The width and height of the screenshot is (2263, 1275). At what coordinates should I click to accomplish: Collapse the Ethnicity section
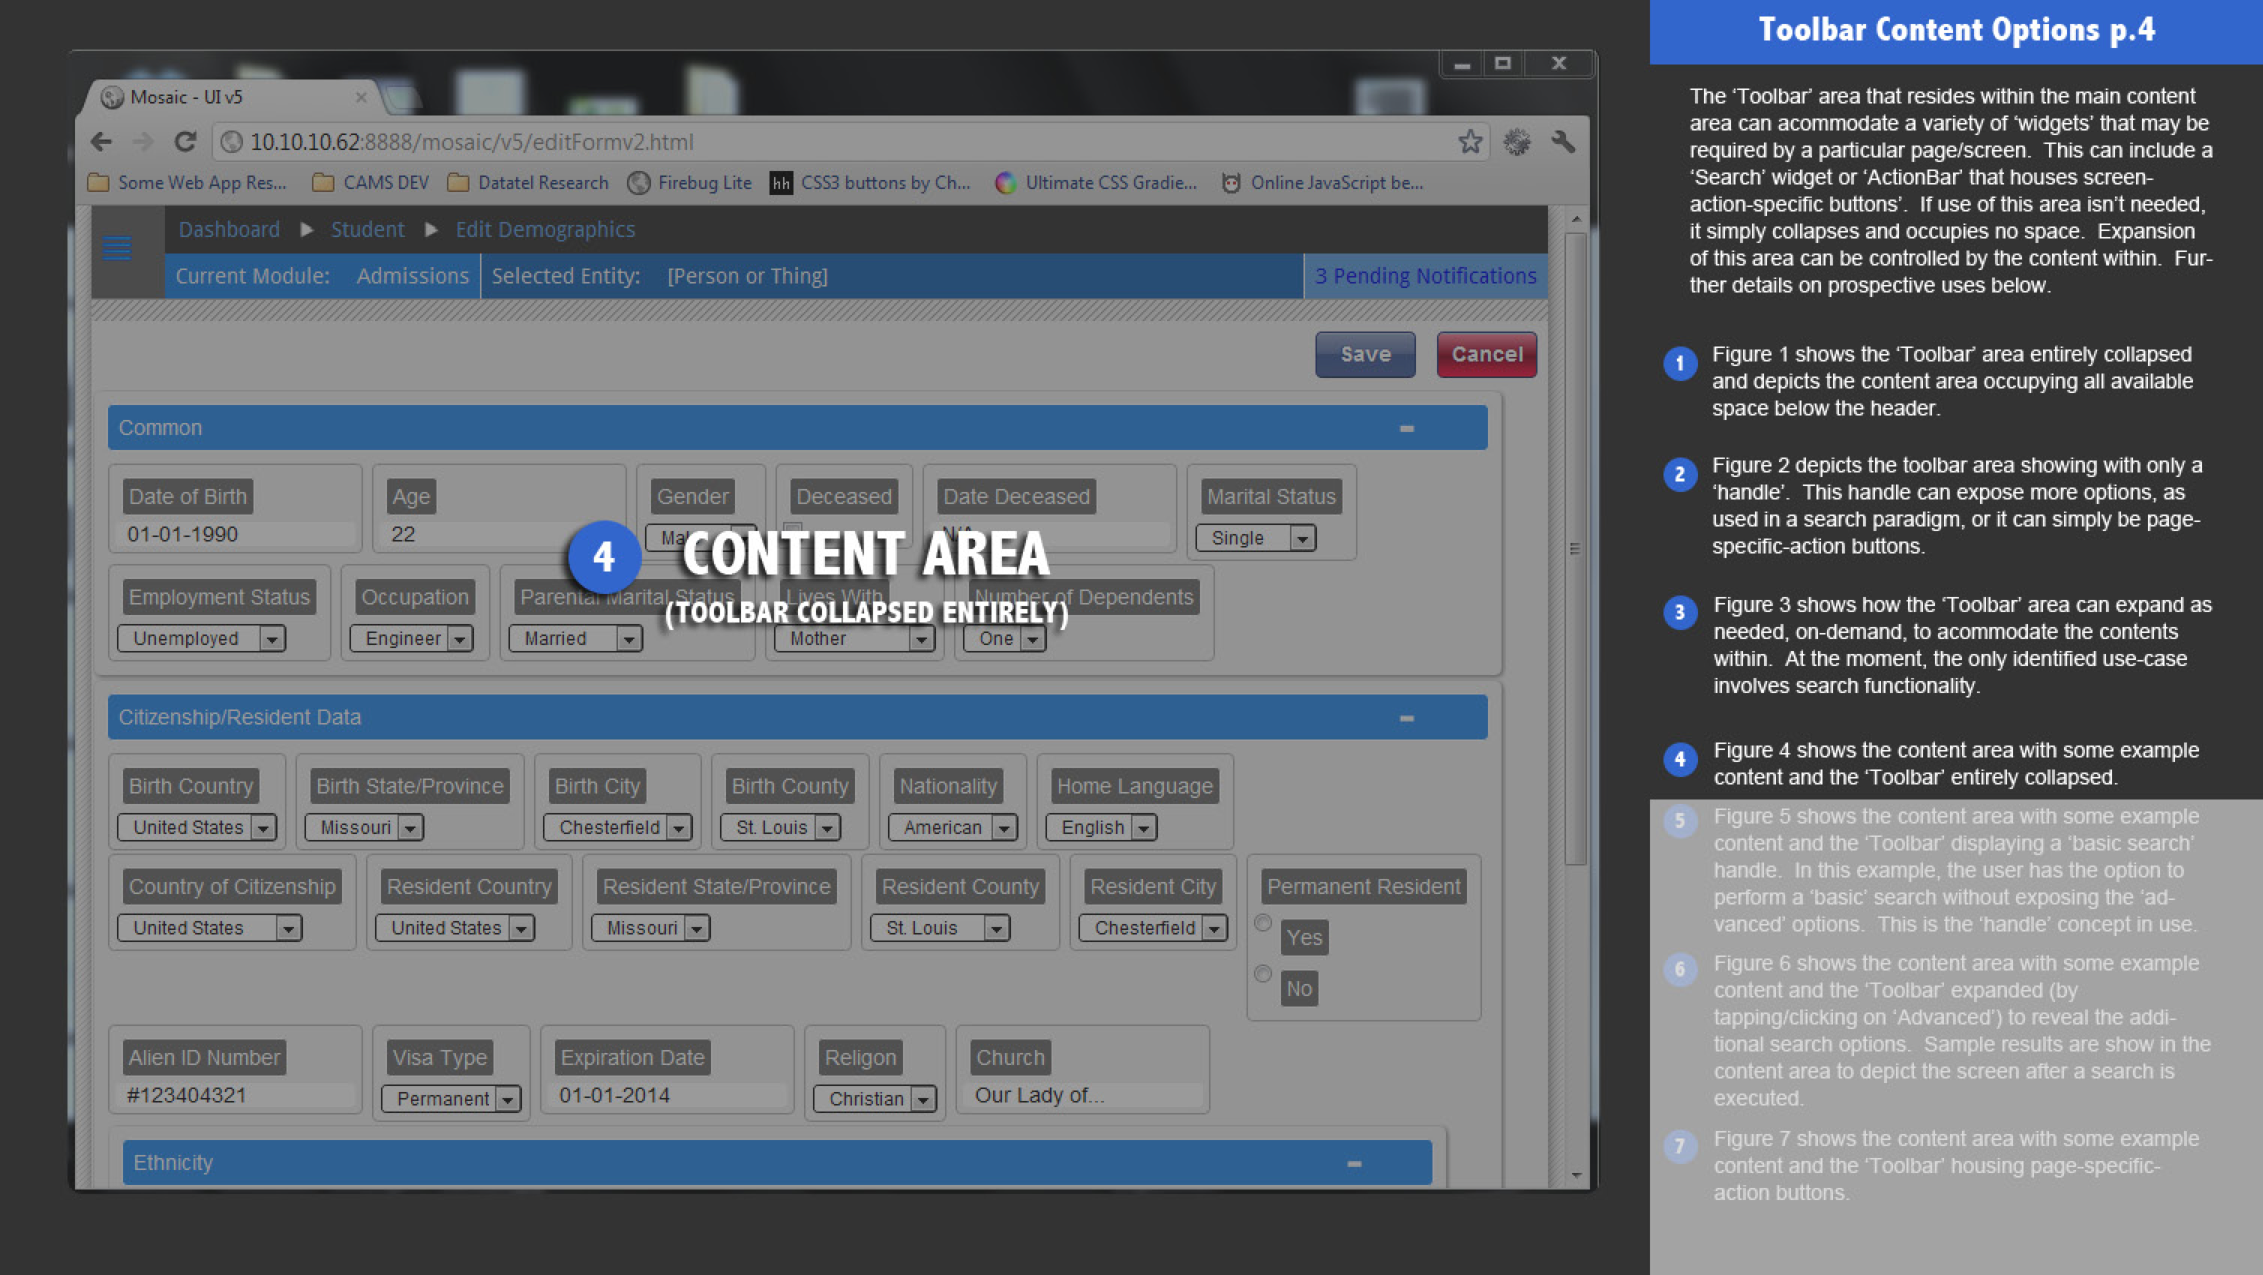(1354, 1163)
